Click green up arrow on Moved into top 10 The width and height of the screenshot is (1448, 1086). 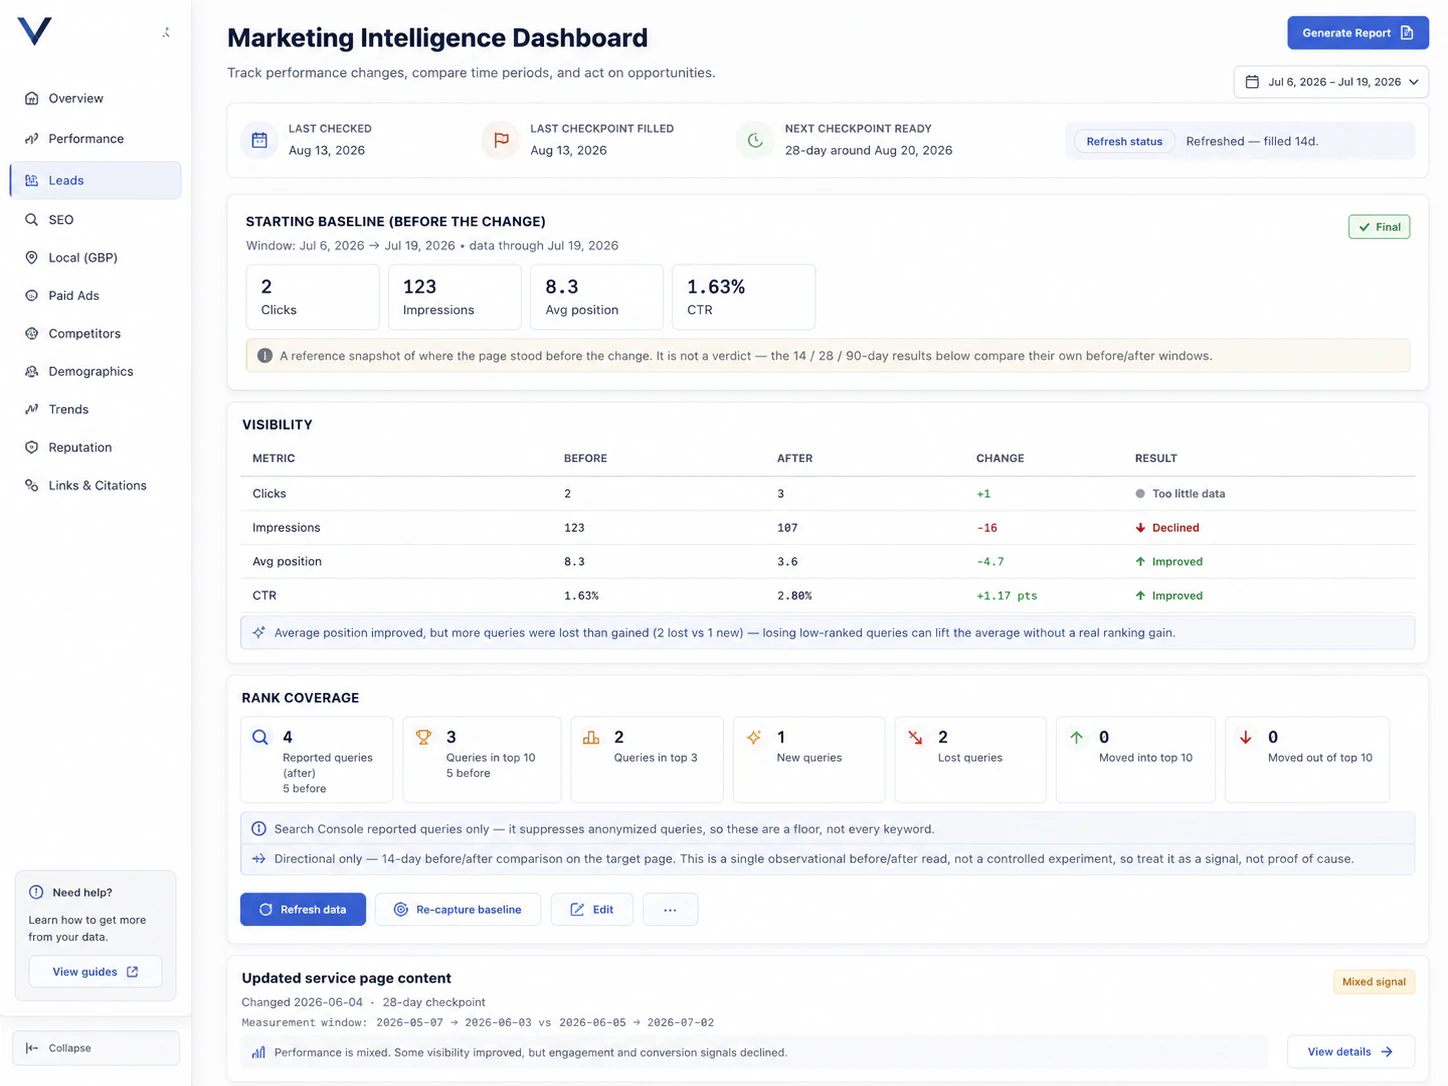pos(1076,737)
